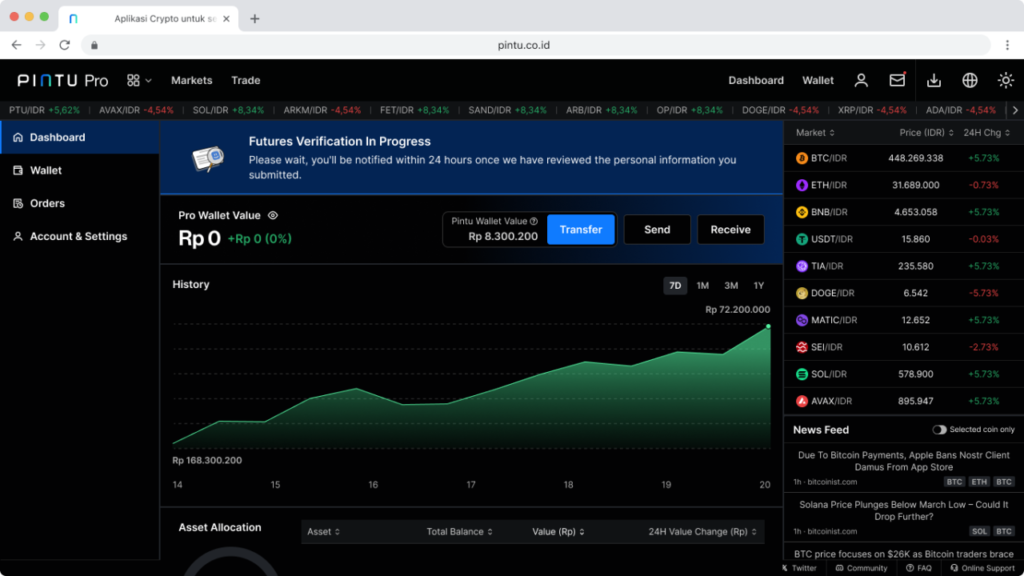Viewport: 1024px width, 576px height.
Task: Select Orders in the sidebar
Action: pyautogui.click(x=80, y=203)
